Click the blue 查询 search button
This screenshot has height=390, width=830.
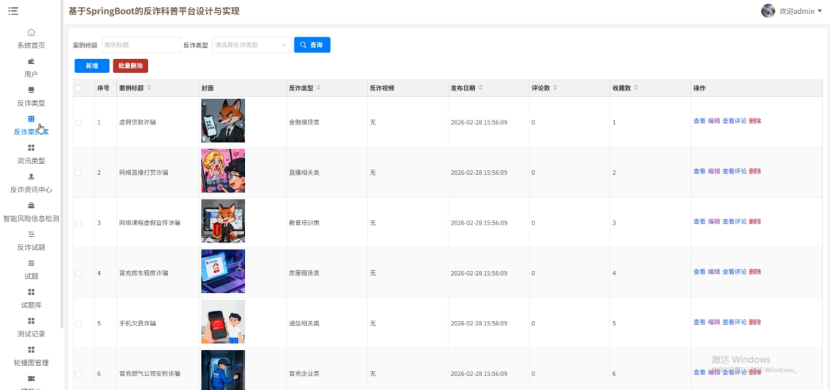pos(312,45)
